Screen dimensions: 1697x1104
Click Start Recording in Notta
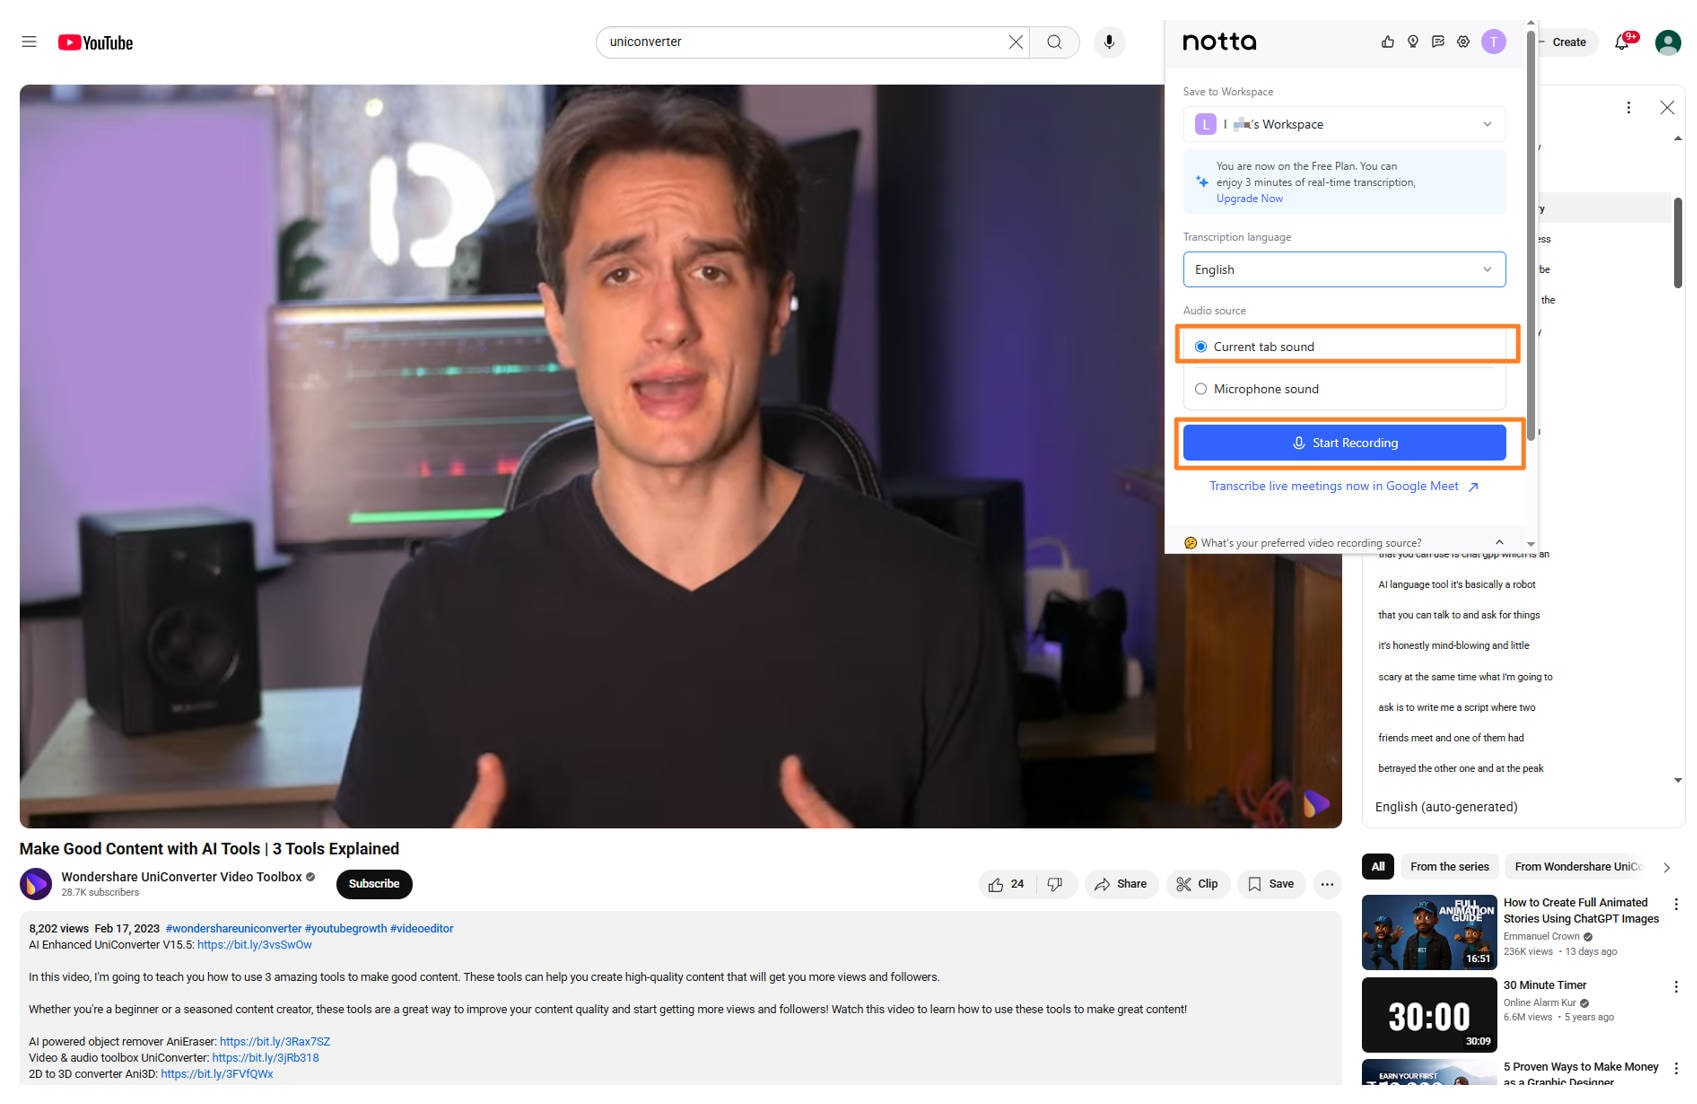1344,443
